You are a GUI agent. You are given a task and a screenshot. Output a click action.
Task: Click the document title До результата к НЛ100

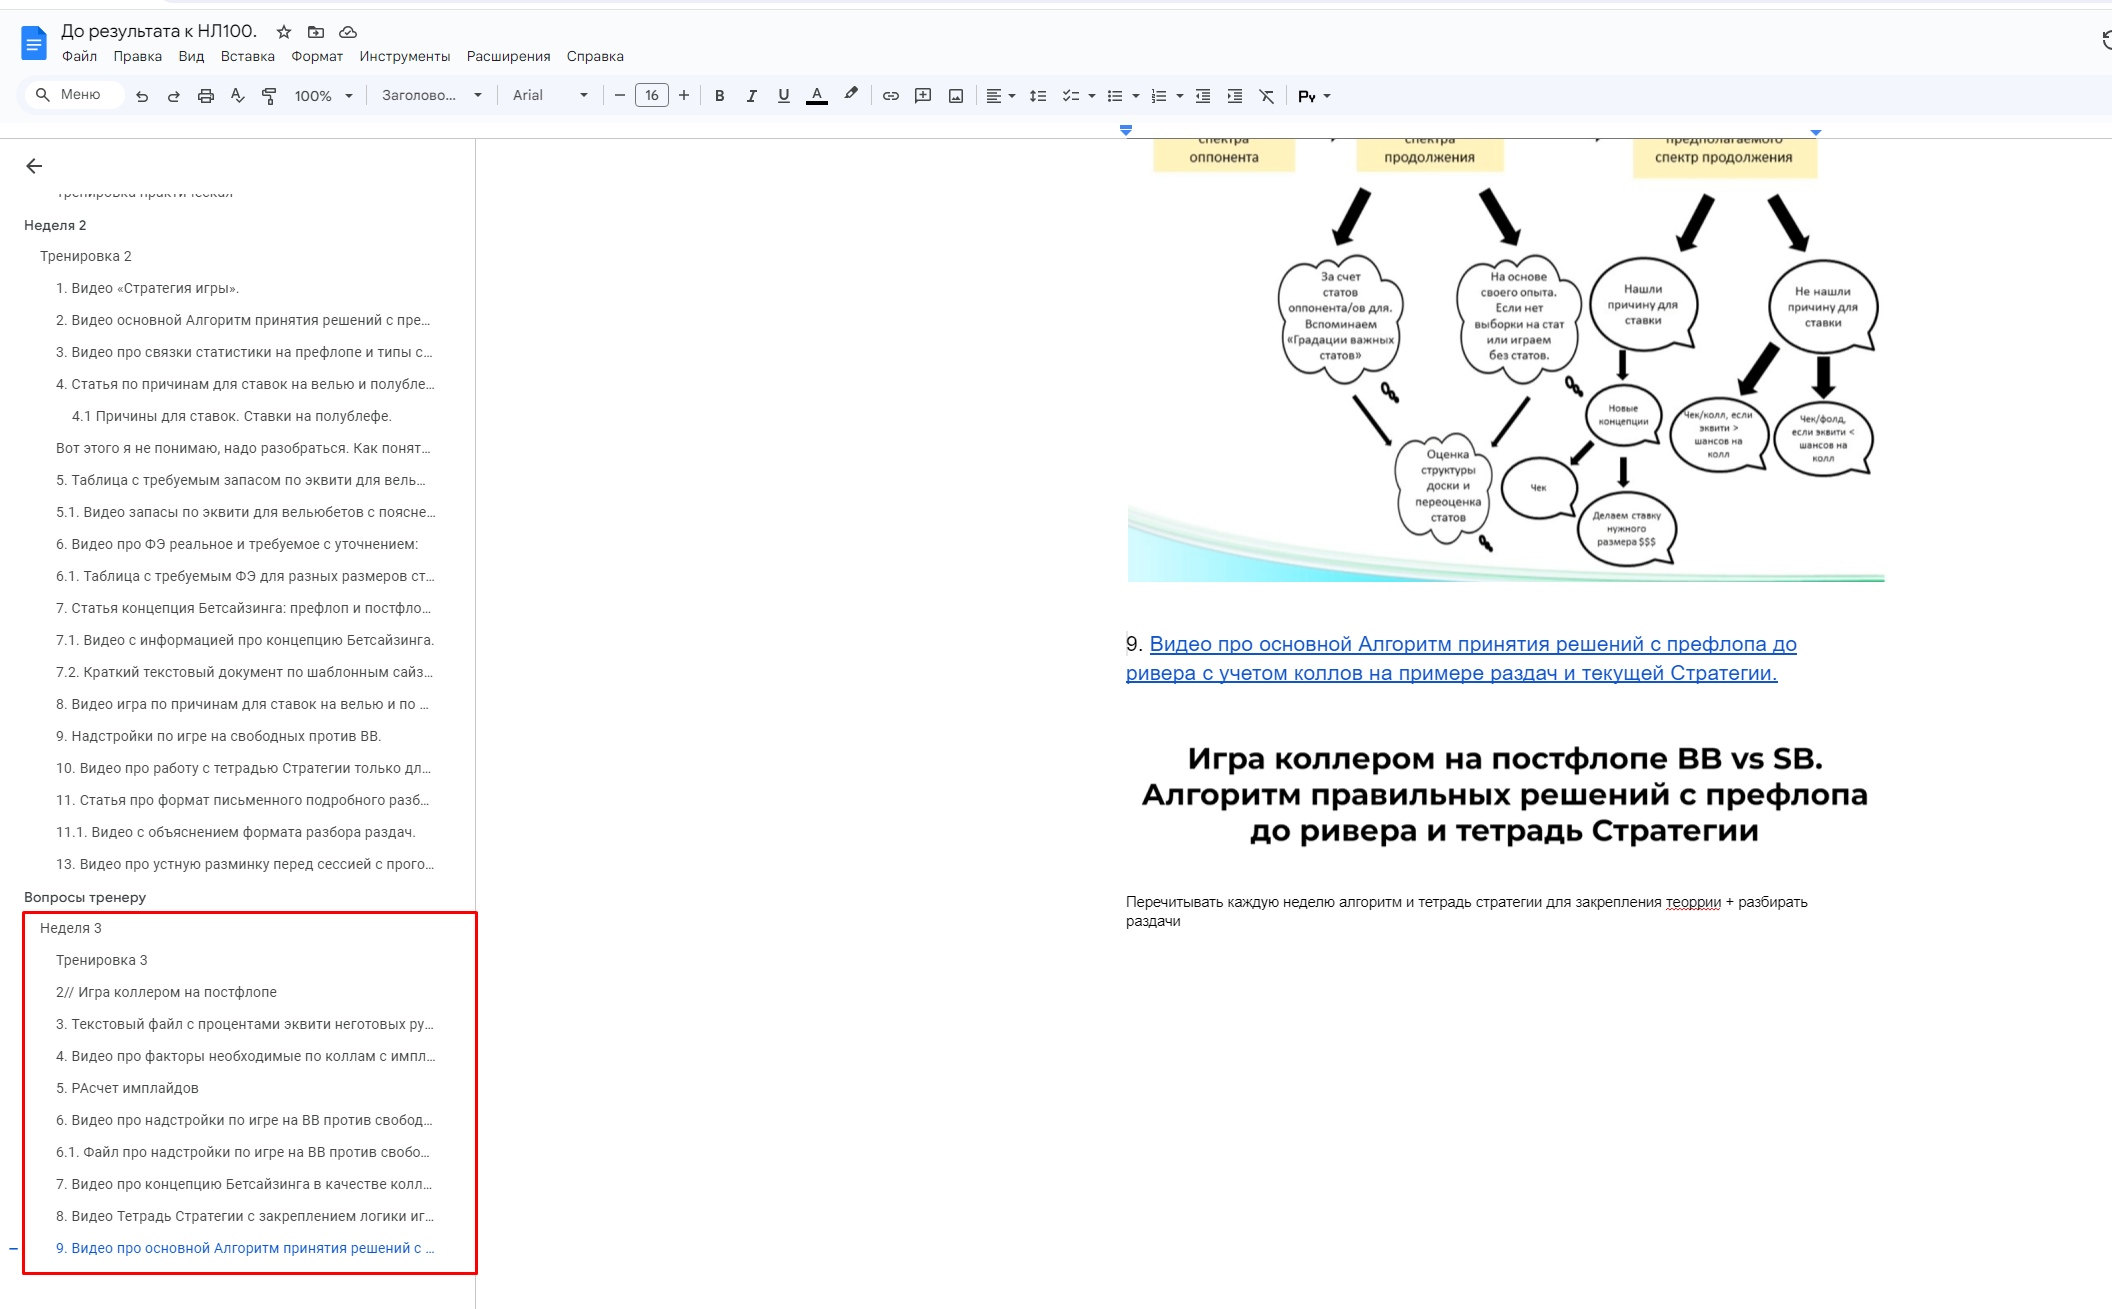[x=159, y=31]
